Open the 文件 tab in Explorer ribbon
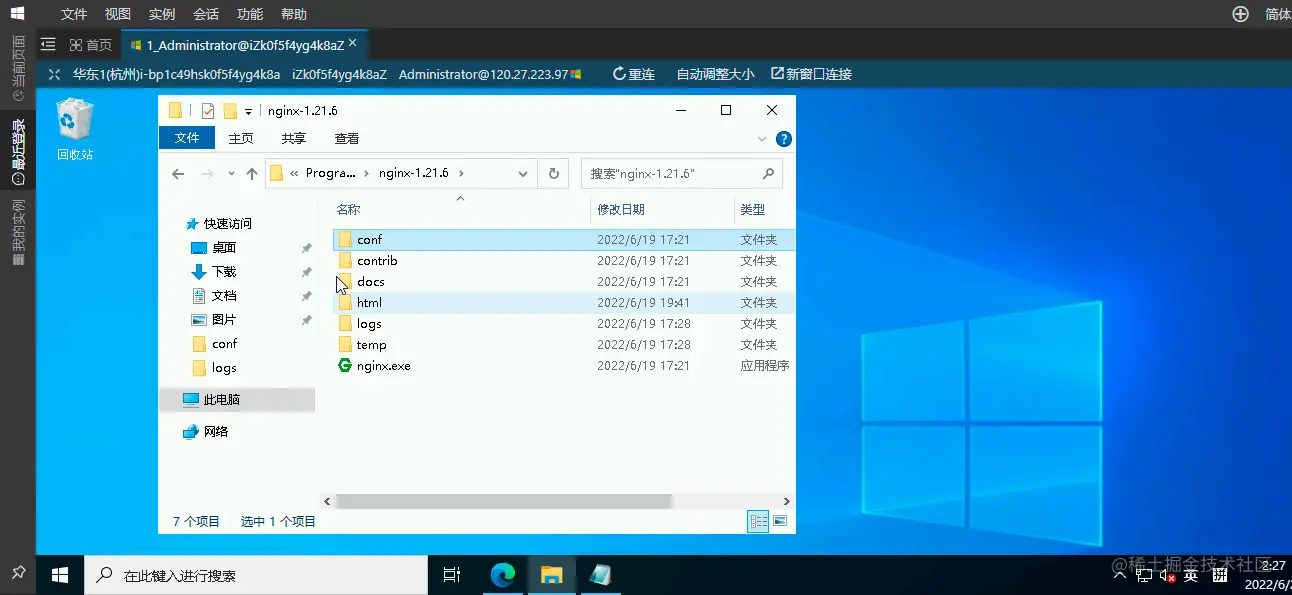Image resolution: width=1292 pixels, height=595 pixels. coord(187,138)
